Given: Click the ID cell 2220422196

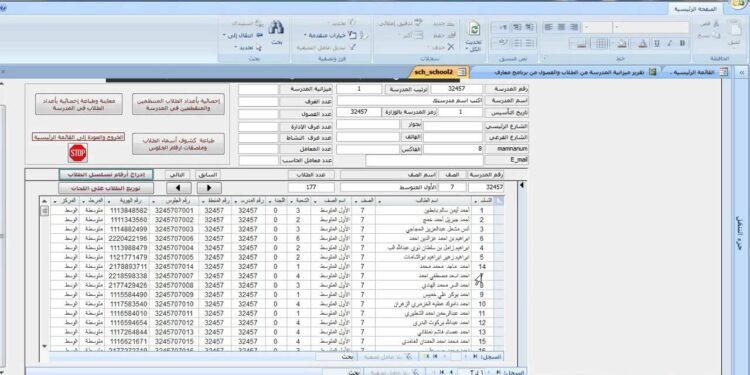Looking at the screenshot, I should point(128,238).
